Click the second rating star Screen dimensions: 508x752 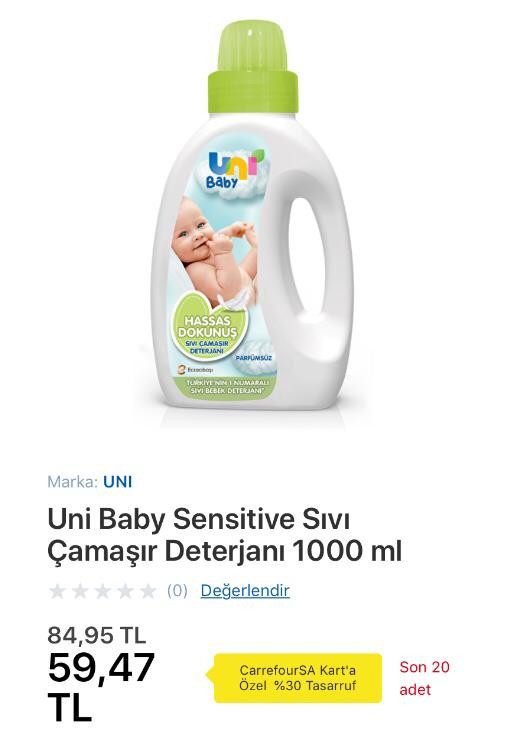(x=80, y=591)
